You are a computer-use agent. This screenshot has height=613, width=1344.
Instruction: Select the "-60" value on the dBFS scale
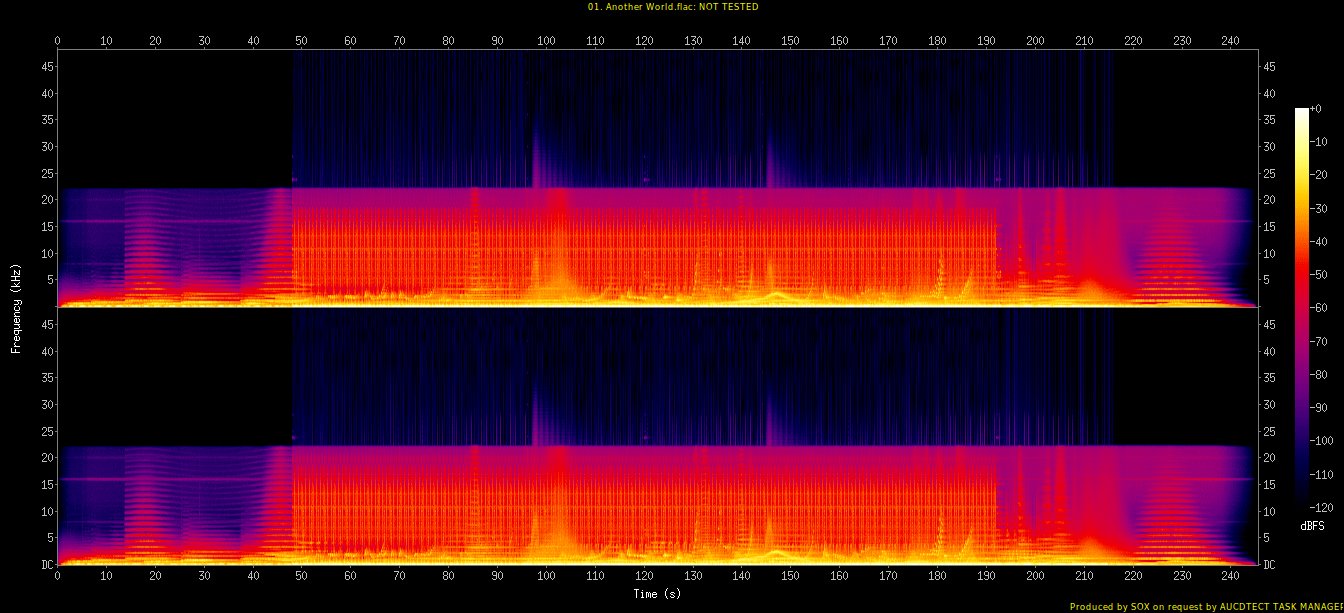pyautogui.click(x=1319, y=308)
